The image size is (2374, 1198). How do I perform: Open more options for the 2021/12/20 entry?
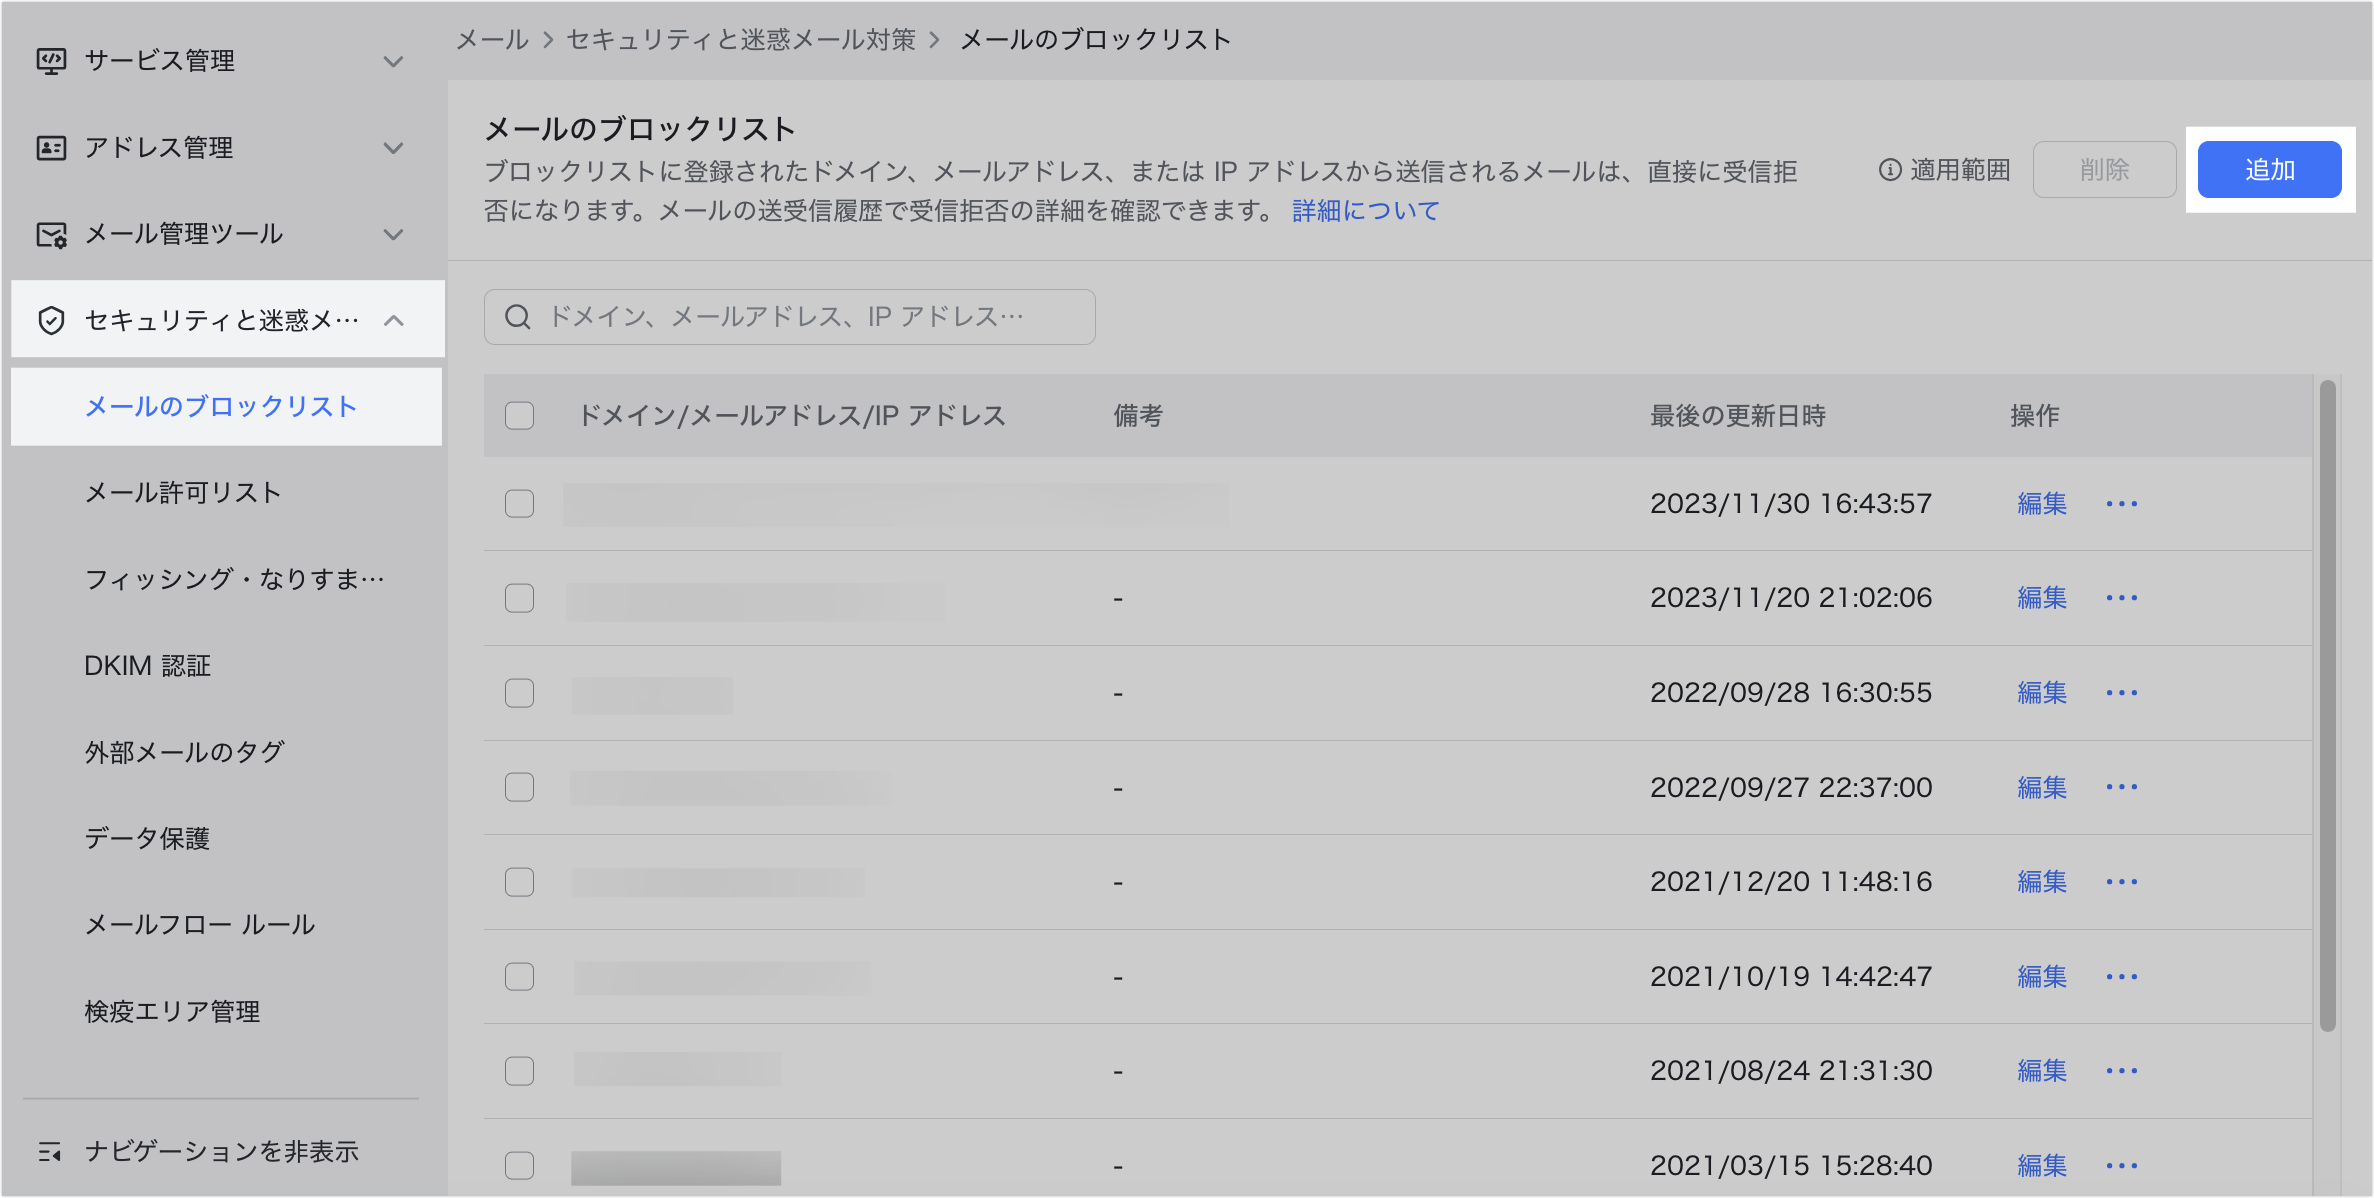point(2122,882)
